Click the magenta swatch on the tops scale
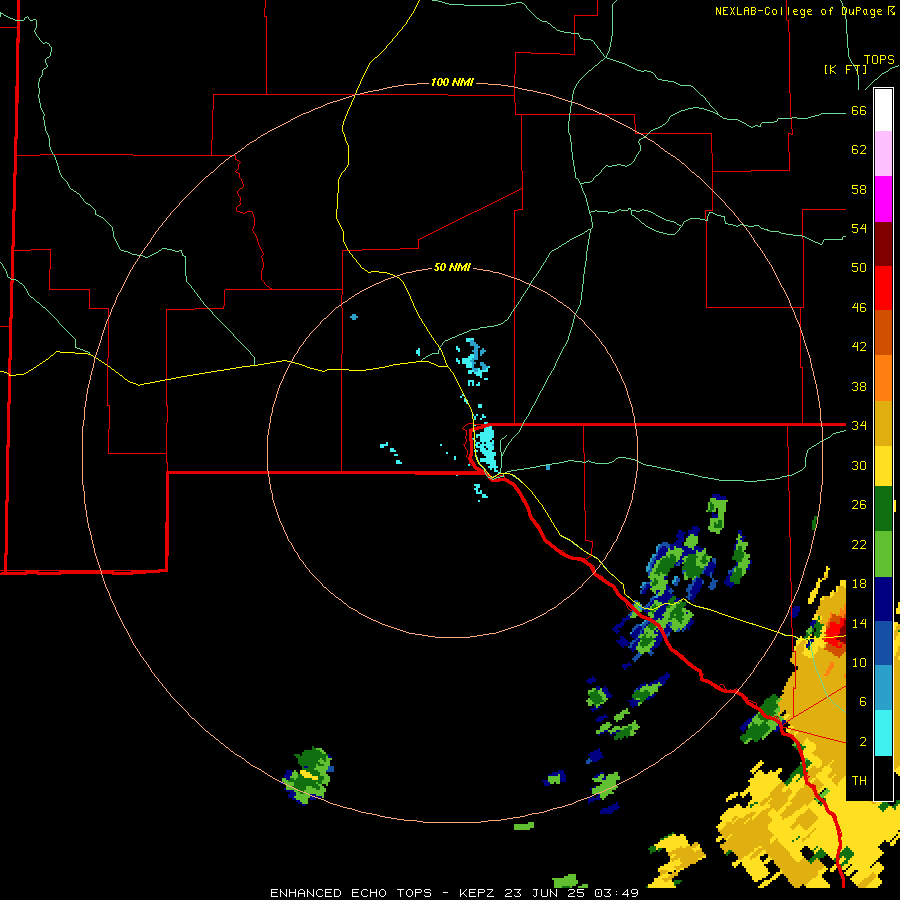This screenshot has height=900, width=900. coord(883,199)
